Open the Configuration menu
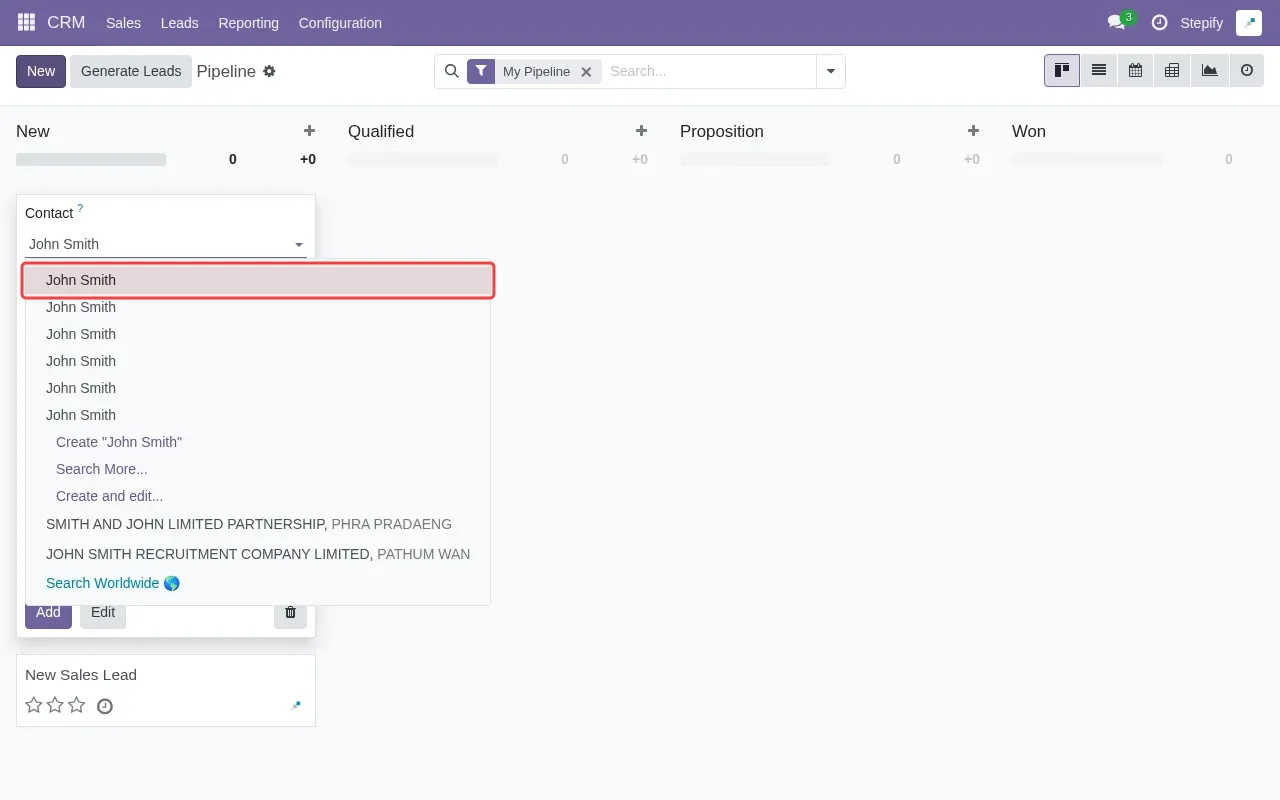This screenshot has height=800, width=1280. point(339,22)
